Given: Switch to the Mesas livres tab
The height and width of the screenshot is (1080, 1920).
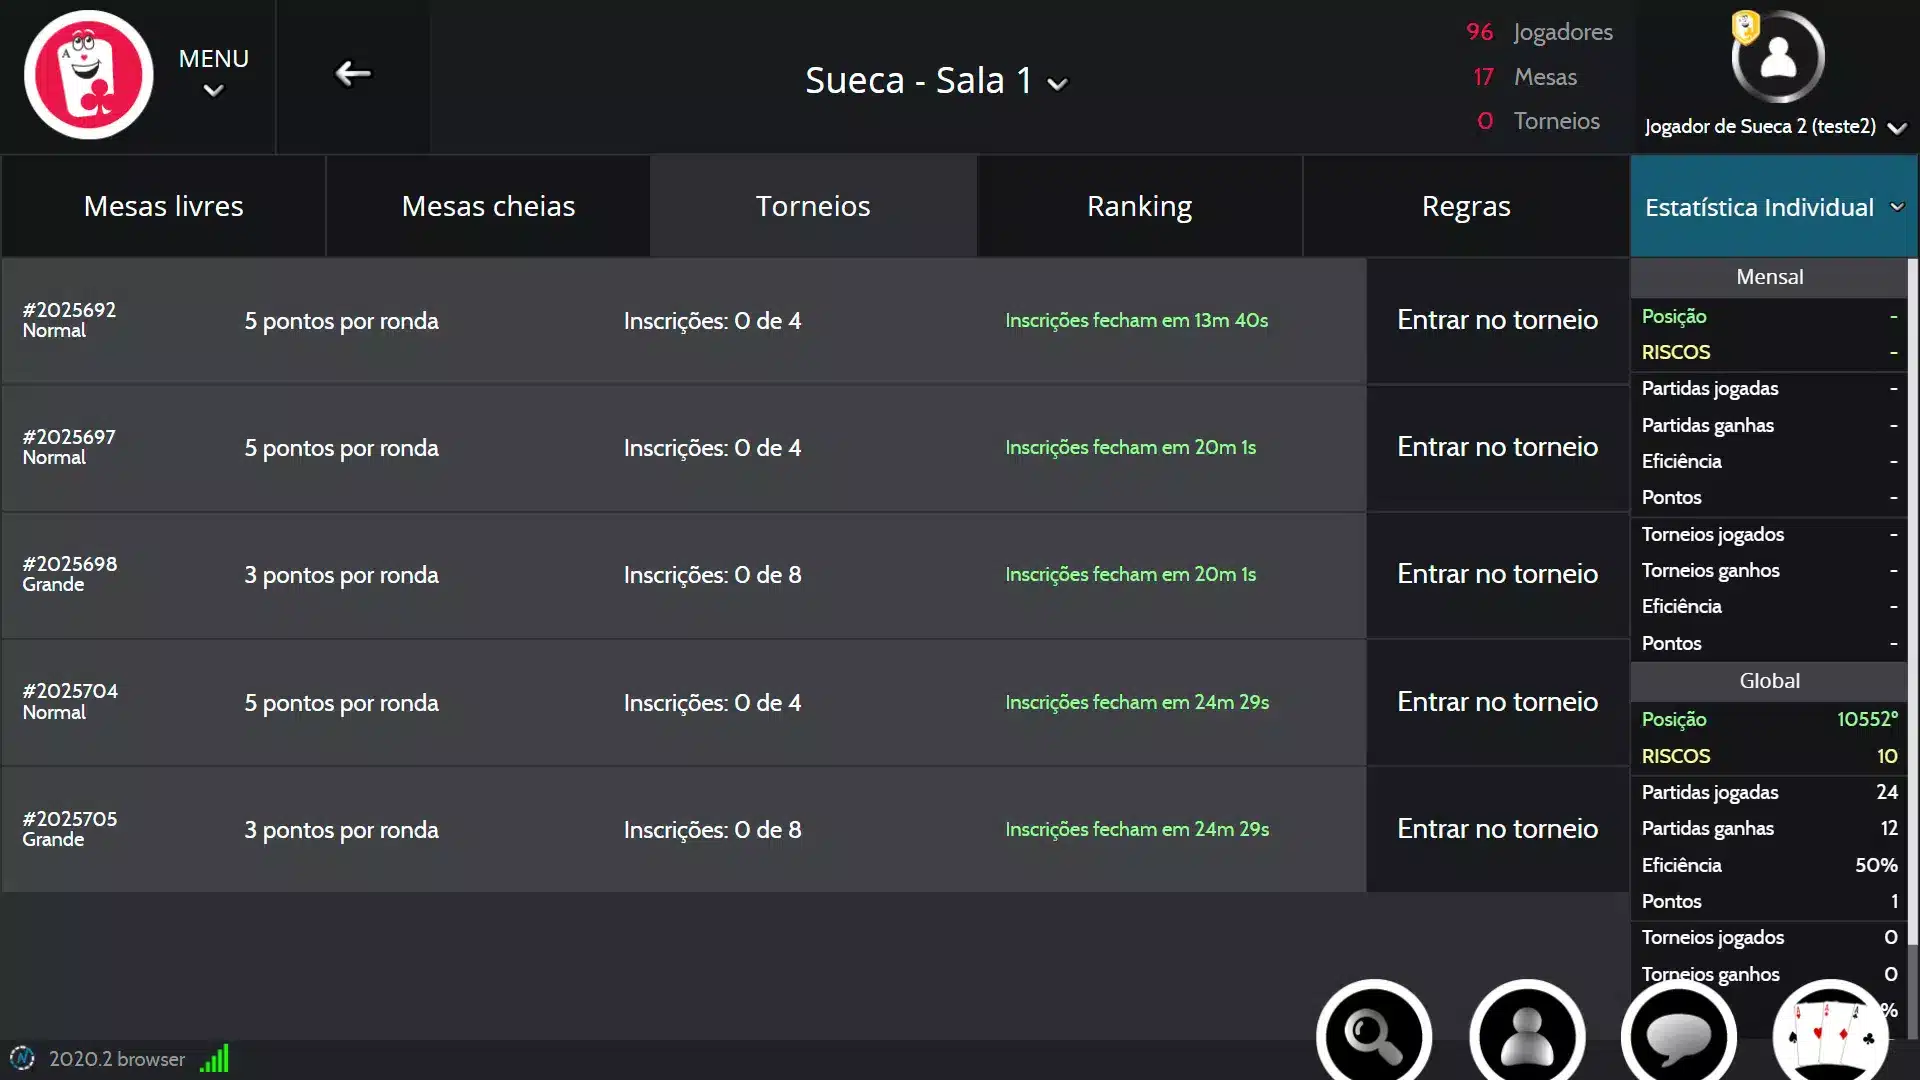Looking at the screenshot, I should [x=163, y=206].
